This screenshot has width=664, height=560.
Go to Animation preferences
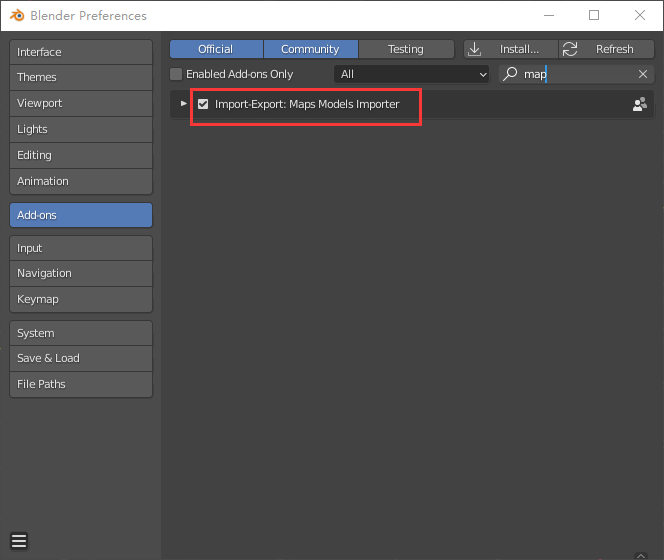tap(81, 181)
